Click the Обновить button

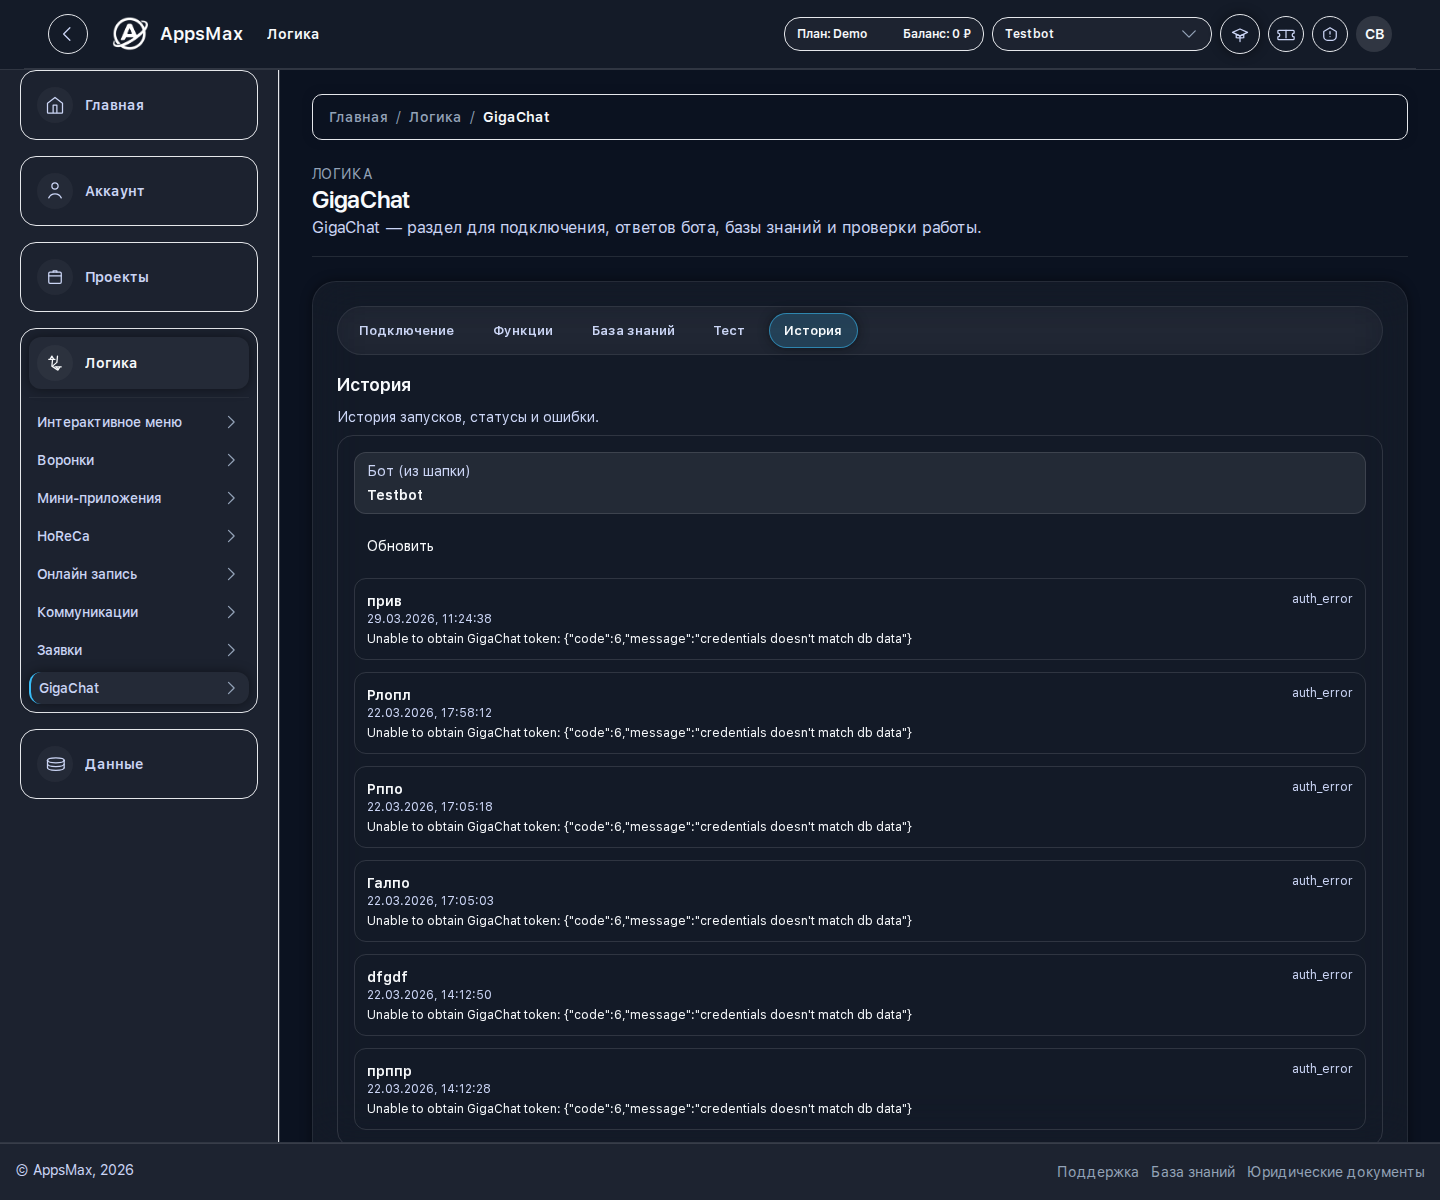400,546
